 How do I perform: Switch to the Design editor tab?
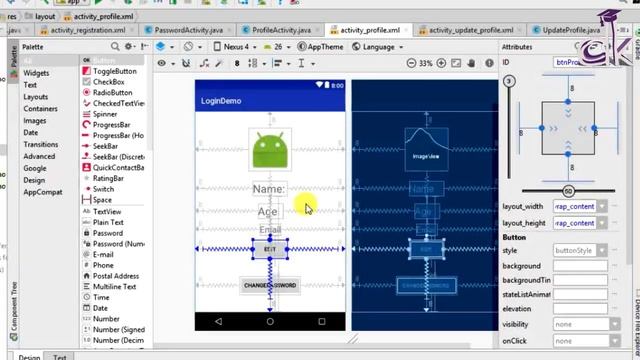29,356
